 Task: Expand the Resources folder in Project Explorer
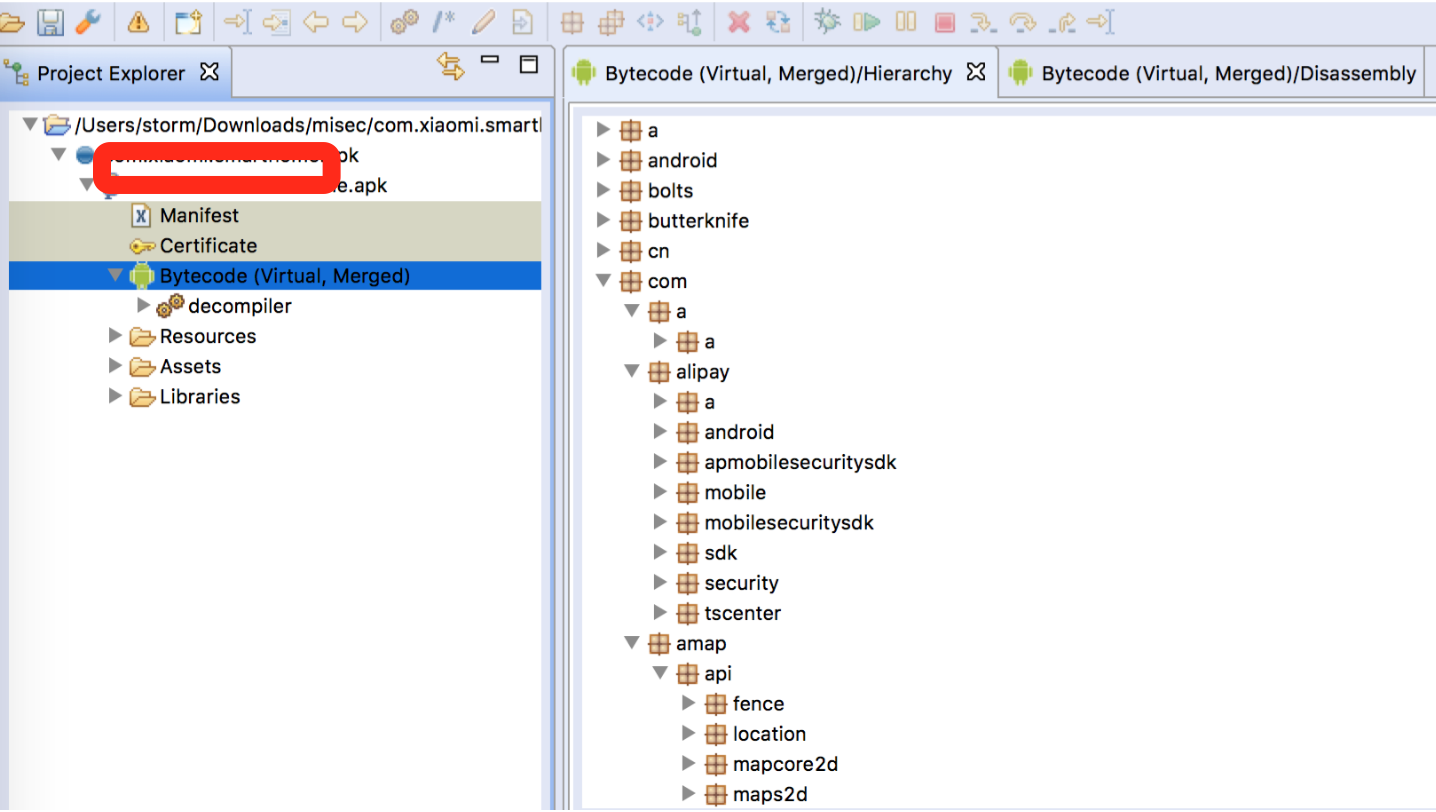pyautogui.click(x=115, y=335)
